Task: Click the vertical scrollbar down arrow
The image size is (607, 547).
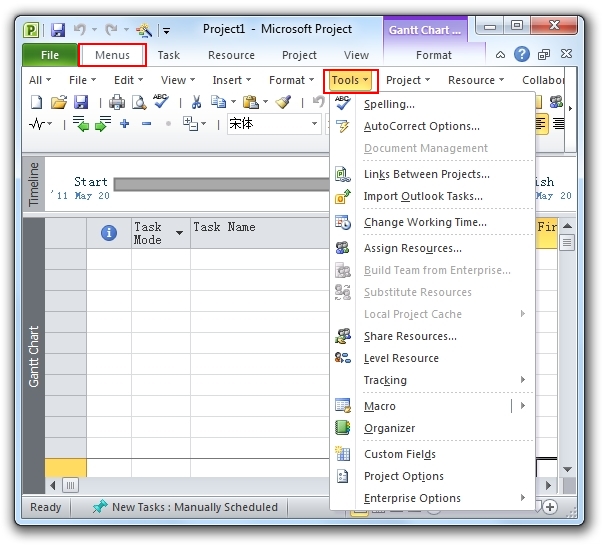Action: (x=567, y=469)
